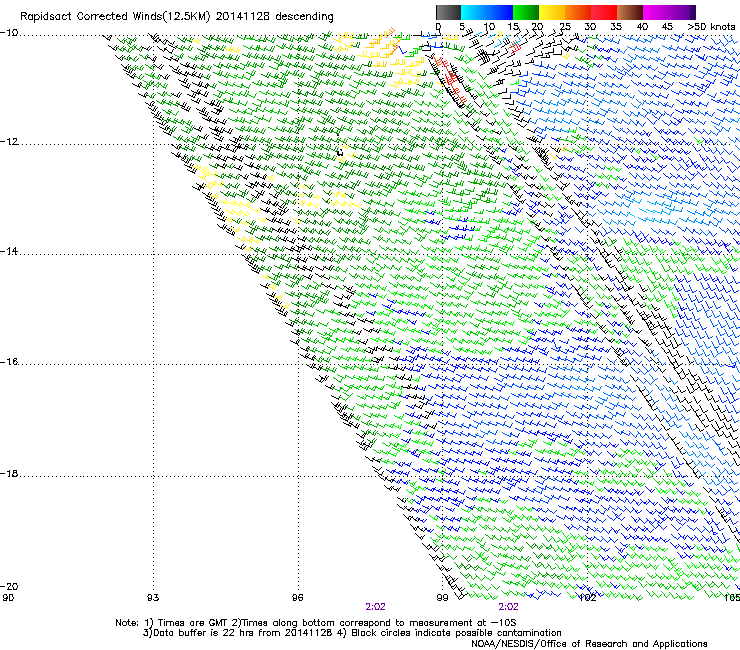740x650 pixels.
Task: Click the cyan-blue 5-15 knots legend swatch
Action: 487,12
